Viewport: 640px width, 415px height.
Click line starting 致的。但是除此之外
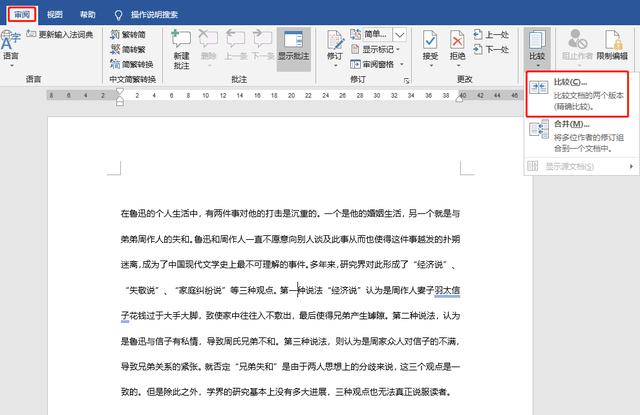click(x=286, y=392)
